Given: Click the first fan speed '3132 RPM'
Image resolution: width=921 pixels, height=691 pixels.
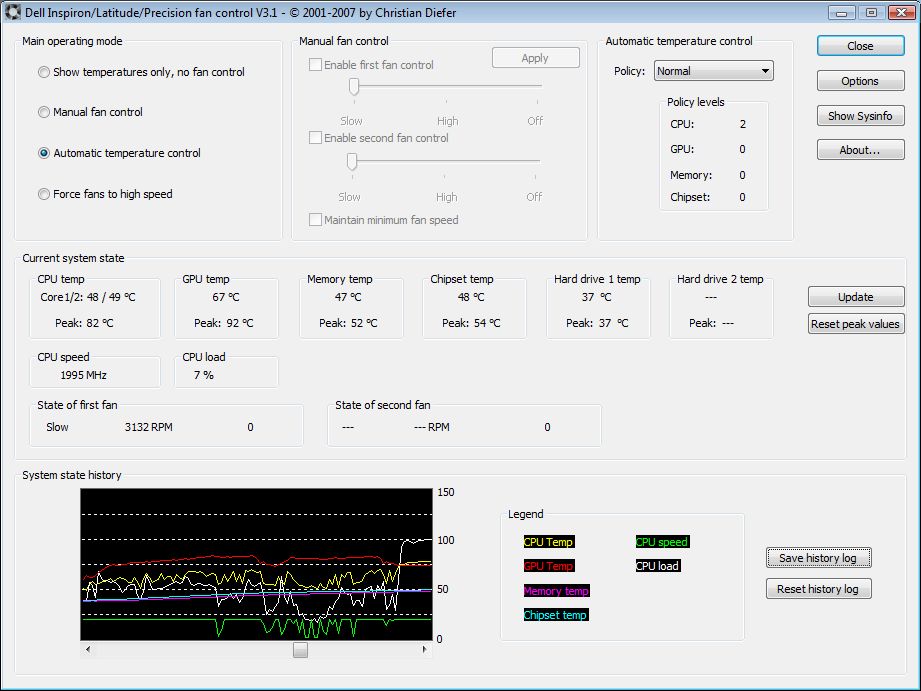Looking at the screenshot, I should [149, 427].
